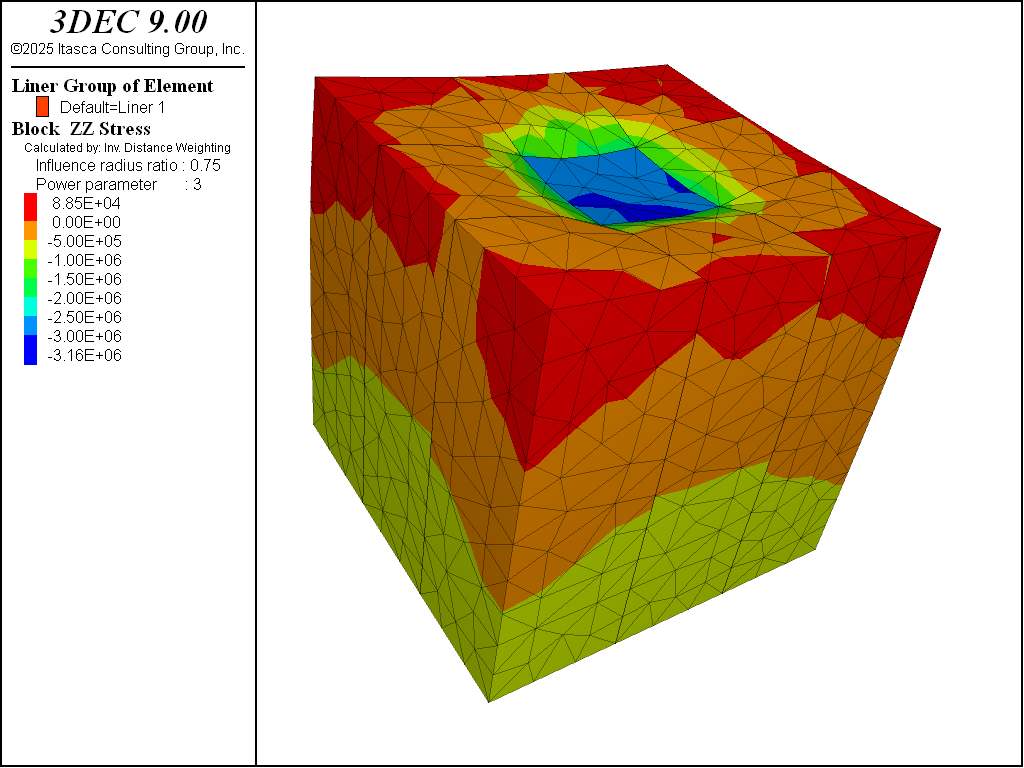
Task: Click the "Power parameter : 3" line
Action: coord(118,184)
